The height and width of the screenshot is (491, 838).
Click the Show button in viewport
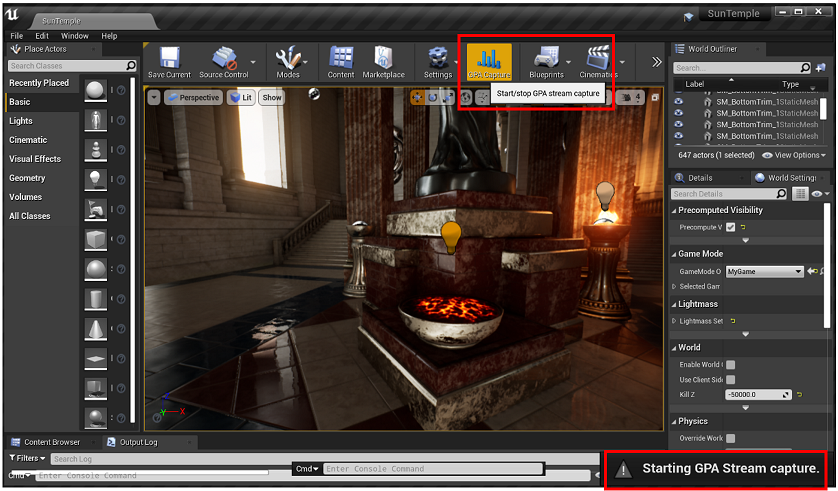[271, 97]
